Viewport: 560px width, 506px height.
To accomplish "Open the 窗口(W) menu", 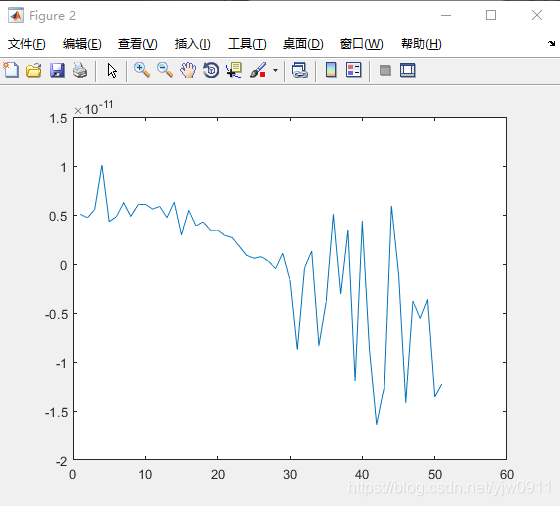I will 361,44.
